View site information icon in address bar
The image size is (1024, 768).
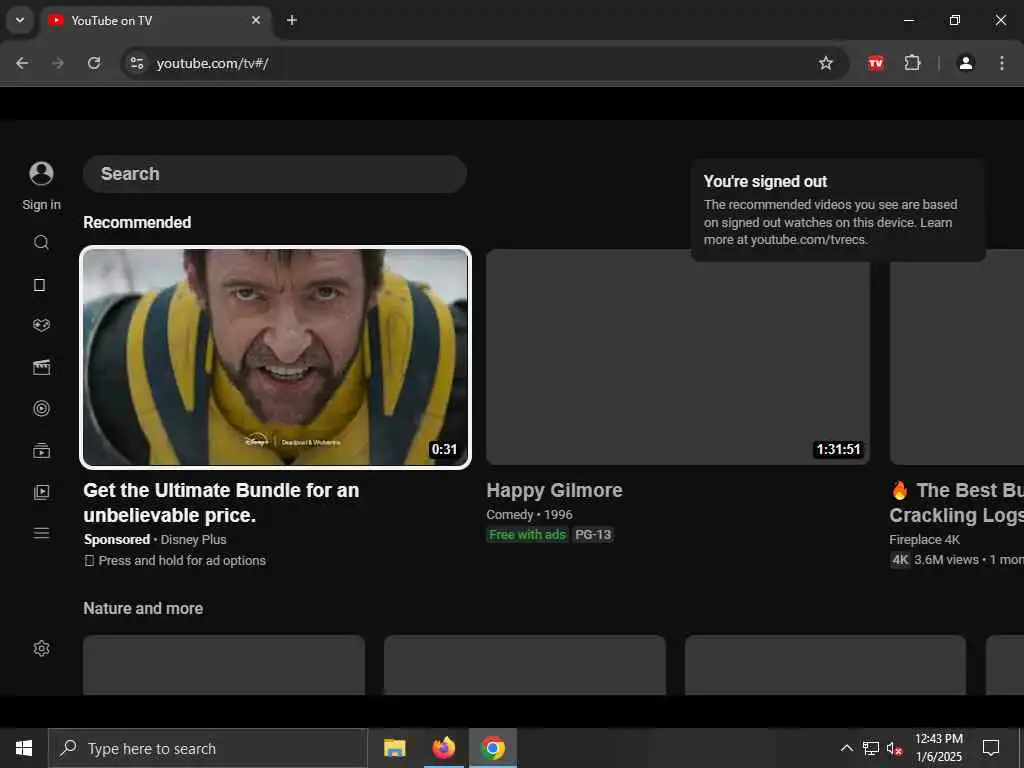[136, 63]
